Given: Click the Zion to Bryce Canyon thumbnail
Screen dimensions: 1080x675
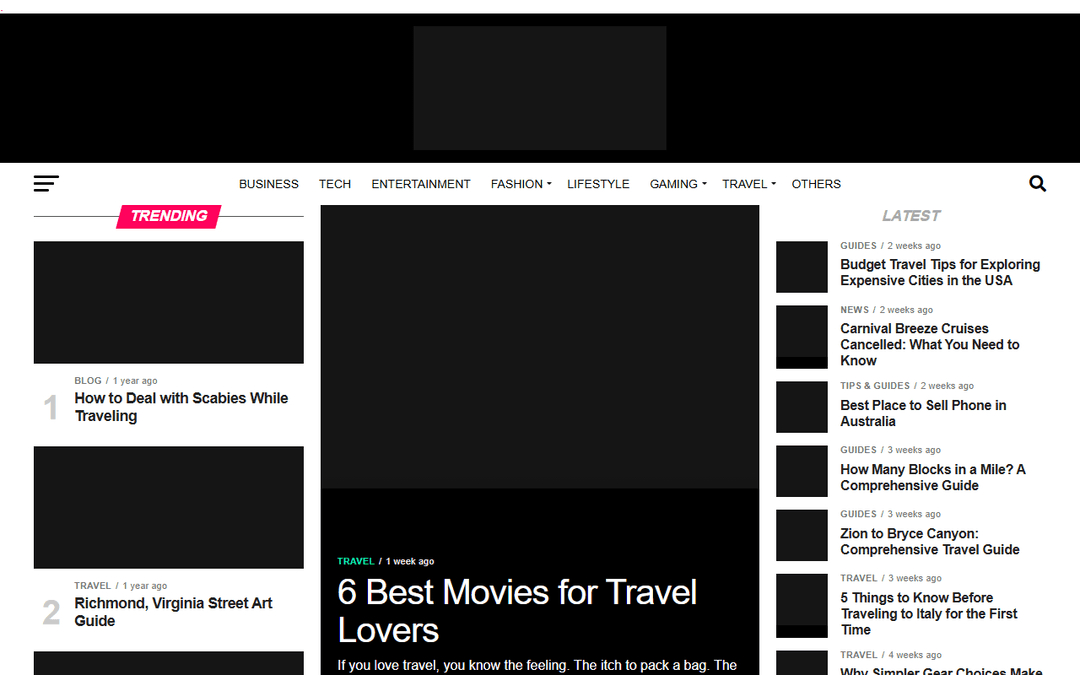Looking at the screenshot, I should (802, 535).
